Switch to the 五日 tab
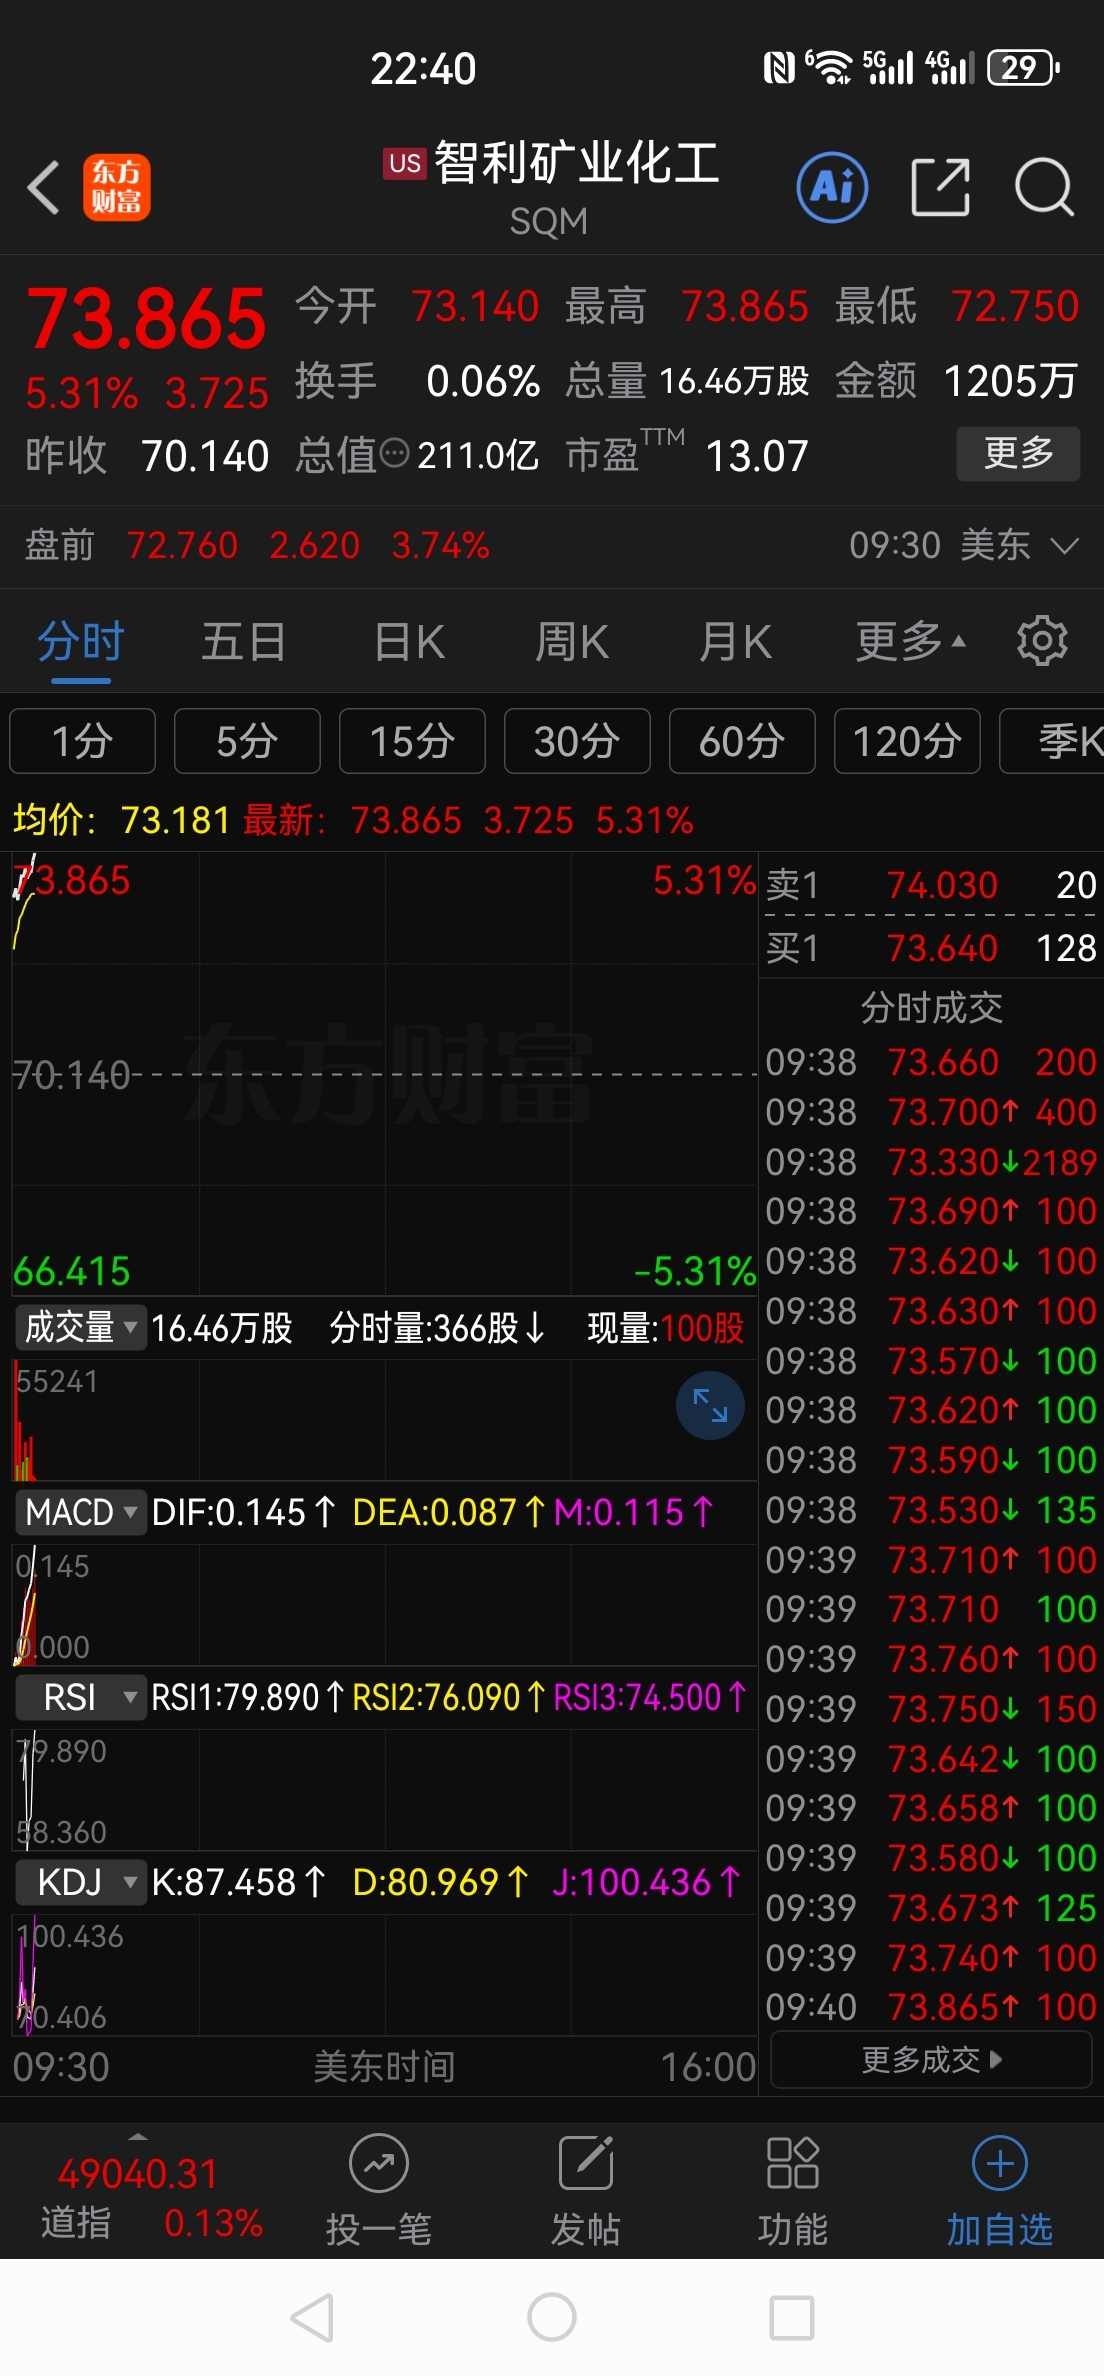Image resolution: width=1104 pixels, height=2376 pixels. click(x=244, y=642)
